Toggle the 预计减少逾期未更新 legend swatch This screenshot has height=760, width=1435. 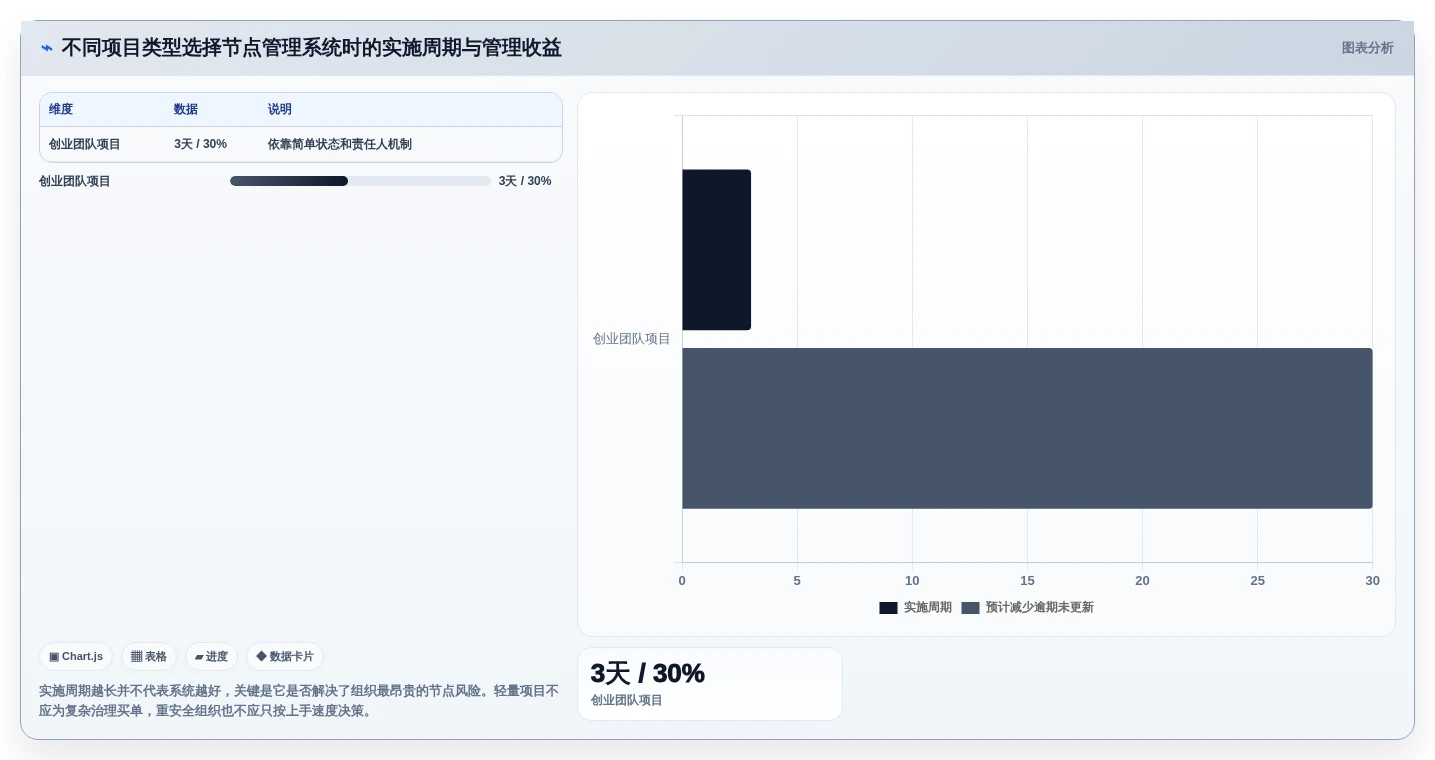pos(970,608)
